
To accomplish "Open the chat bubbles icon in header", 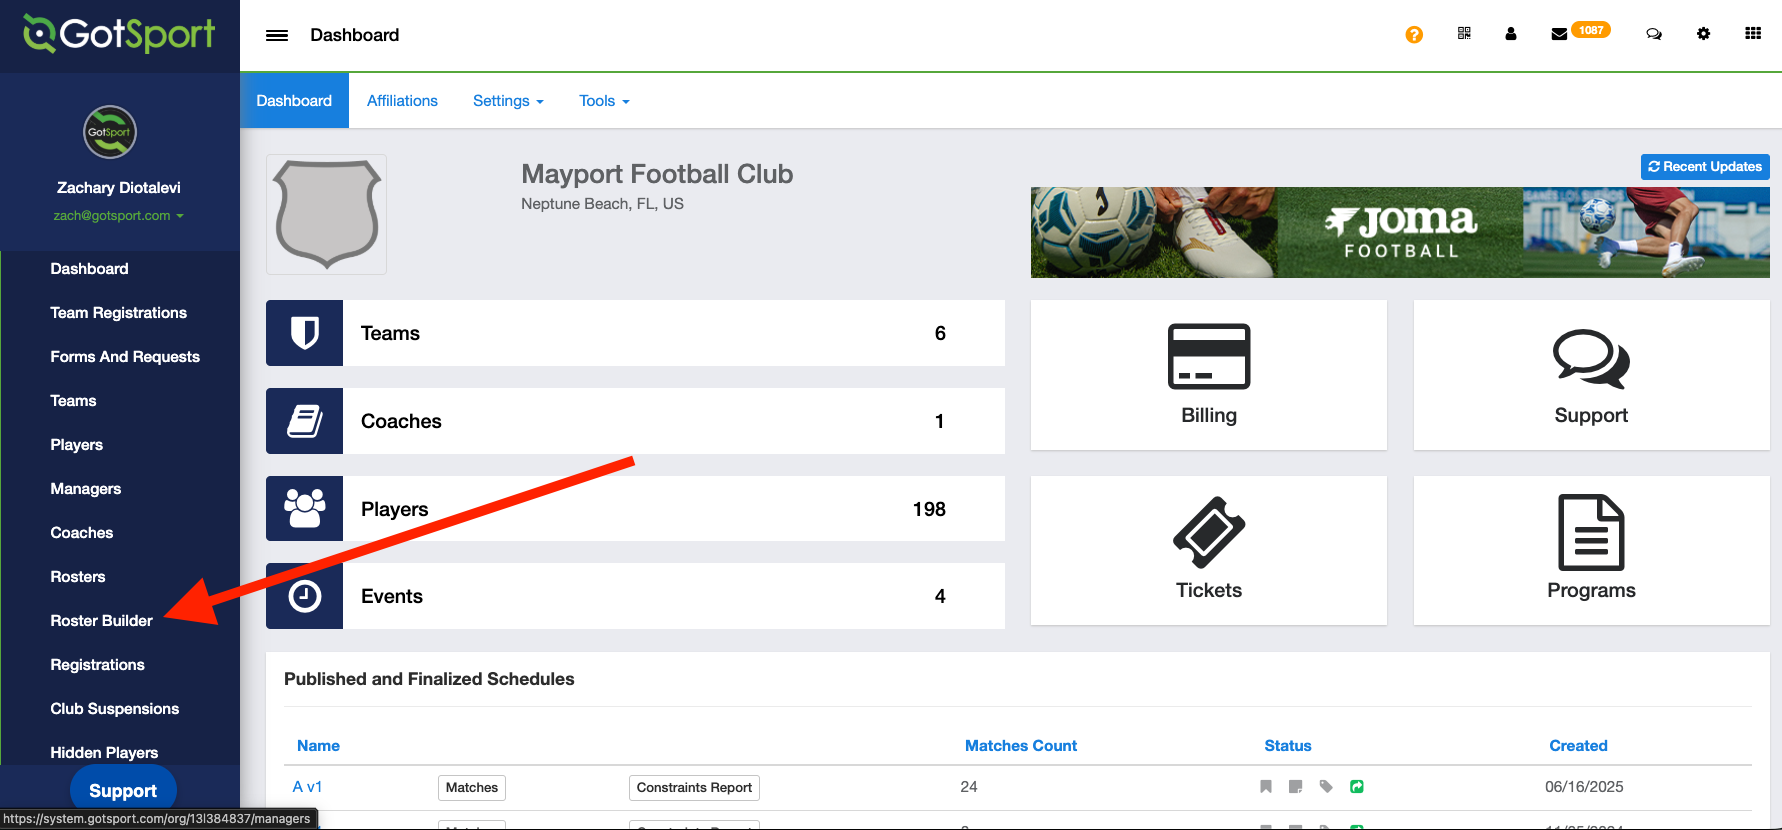I will [x=1654, y=34].
